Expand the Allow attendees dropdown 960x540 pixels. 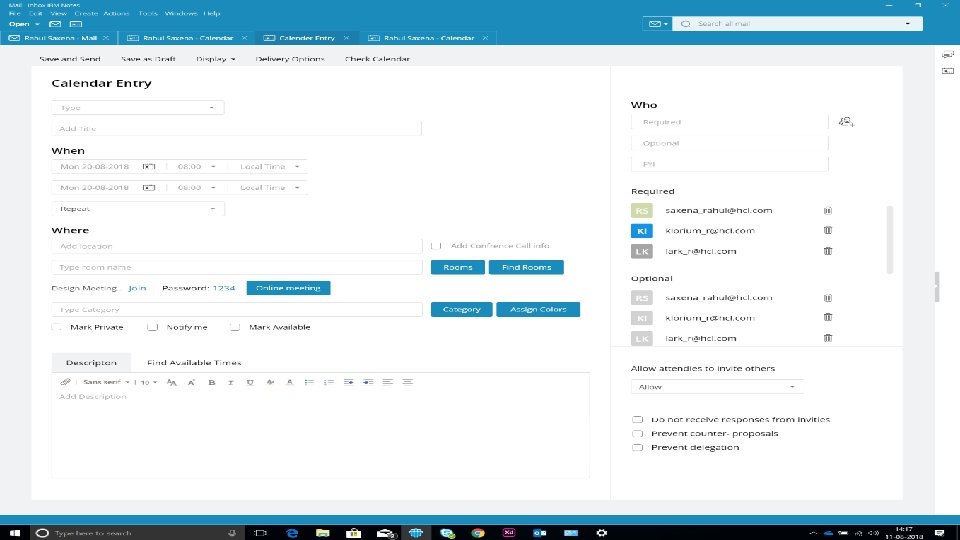click(x=717, y=387)
